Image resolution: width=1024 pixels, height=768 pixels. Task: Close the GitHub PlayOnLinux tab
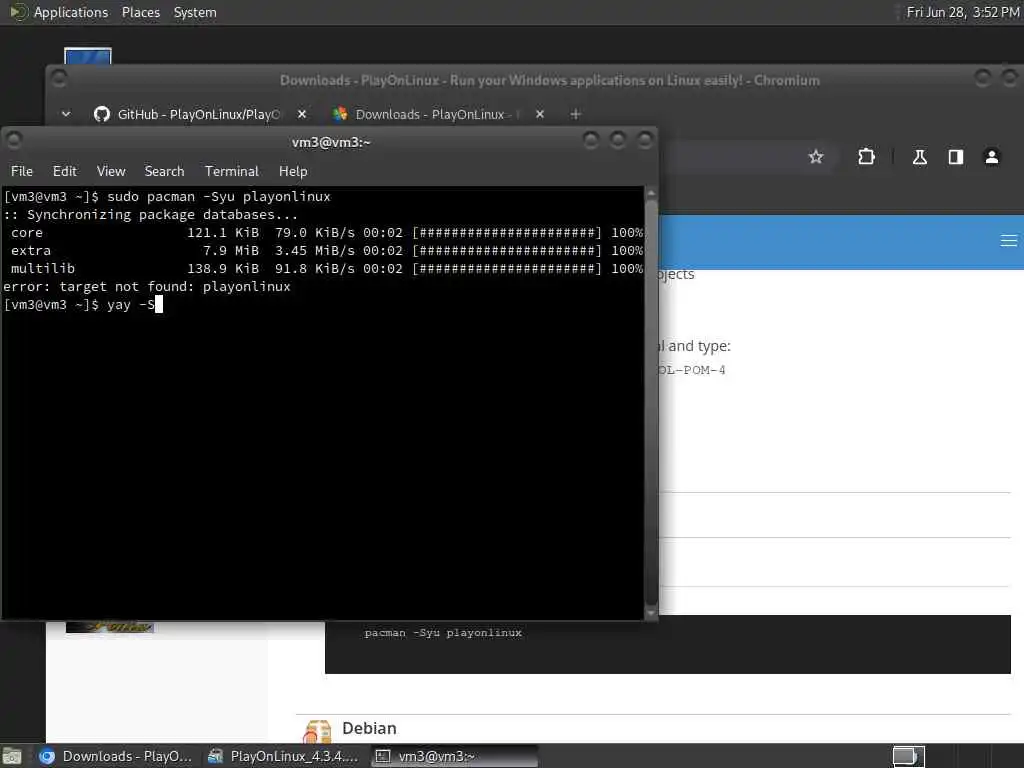[302, 114]
